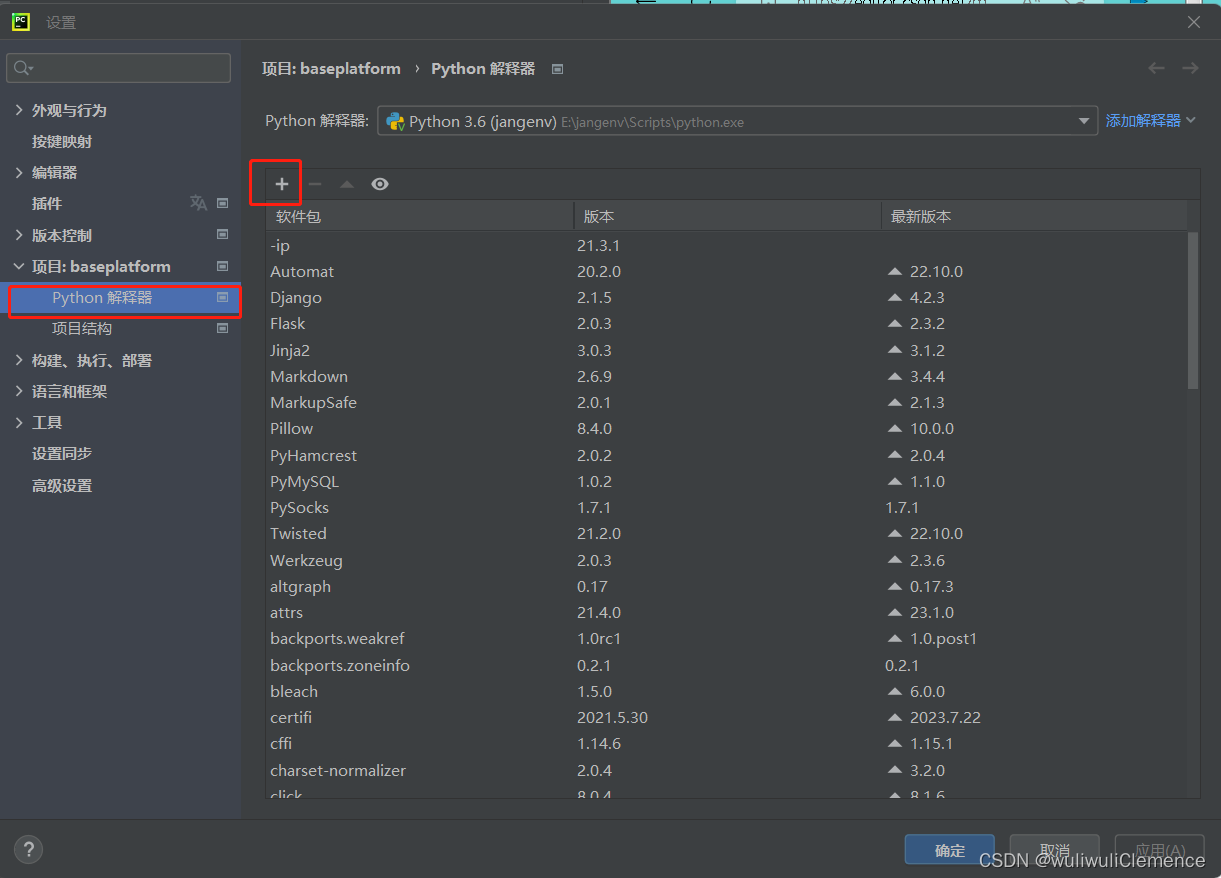
Task: Click project-level icon beside breadcrumb
Action: click(558, 69)
